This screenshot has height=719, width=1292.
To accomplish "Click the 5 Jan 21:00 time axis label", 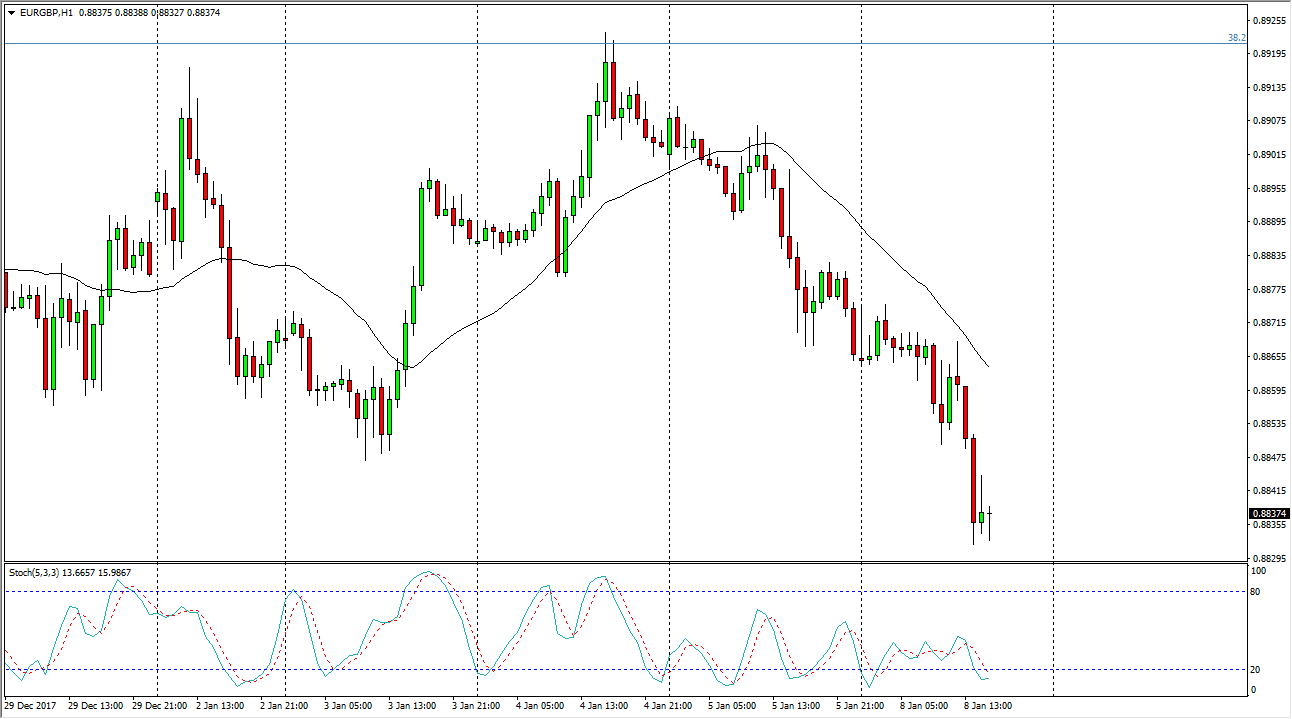I will click(x=859, y=706).
